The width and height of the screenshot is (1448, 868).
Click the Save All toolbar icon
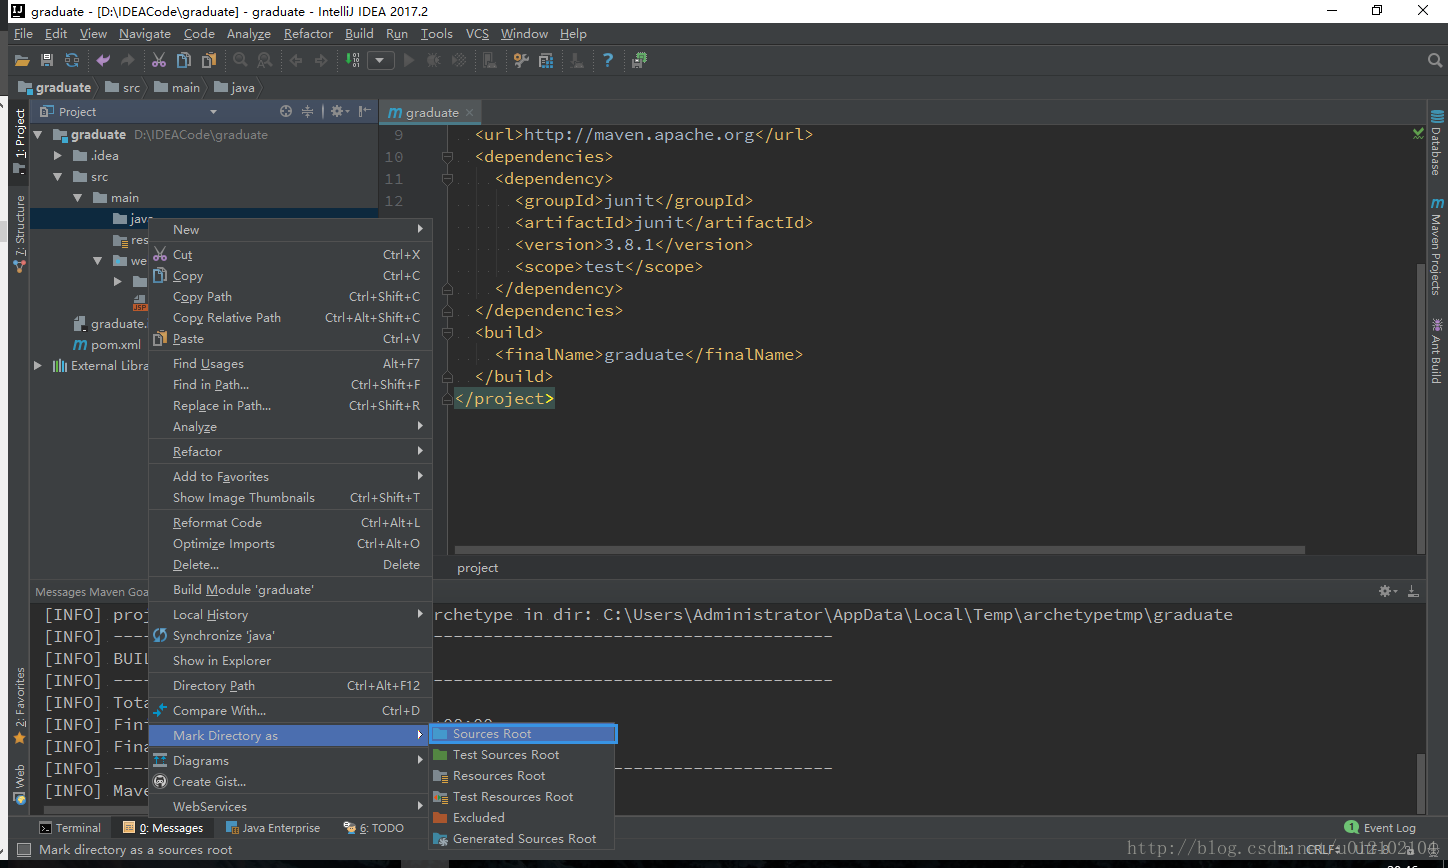[46, 61]
